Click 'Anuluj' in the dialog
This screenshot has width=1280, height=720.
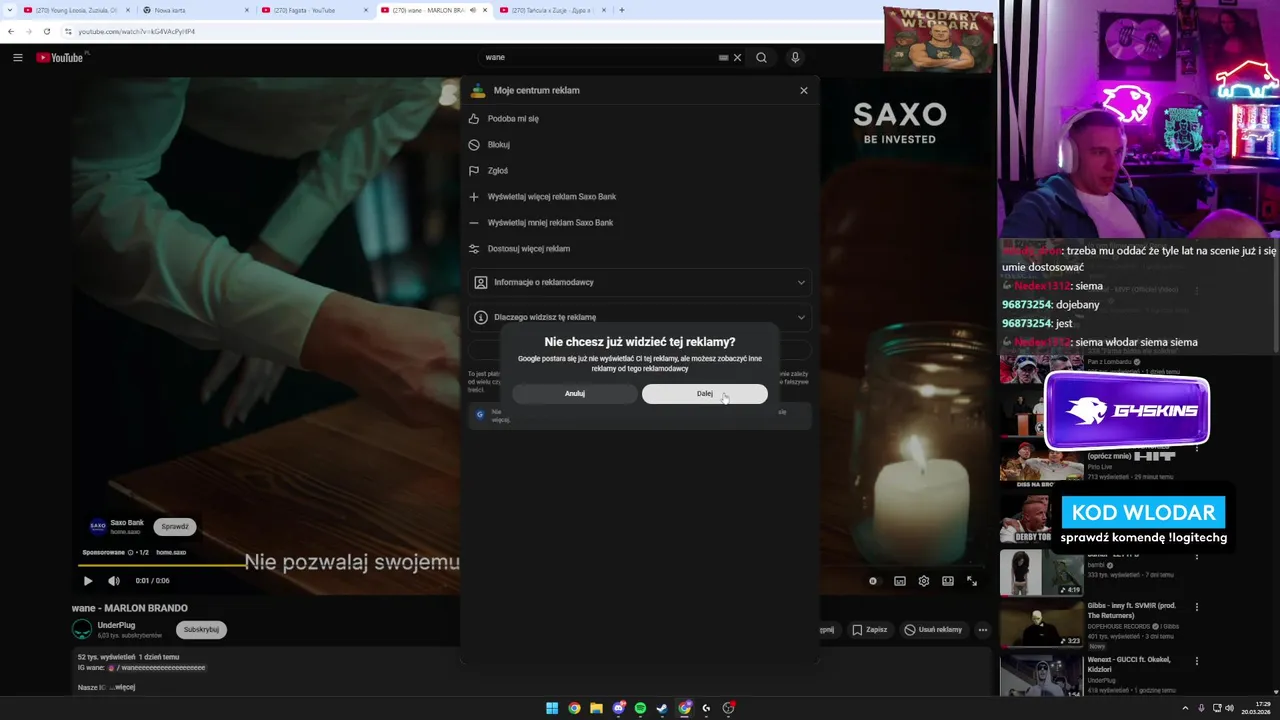coord(575,393)
